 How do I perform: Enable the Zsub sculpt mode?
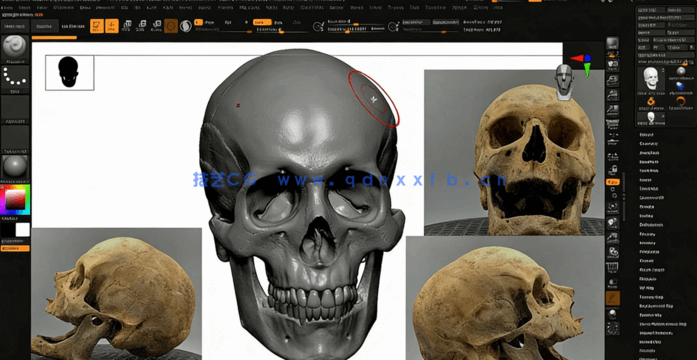pos(278,22)
